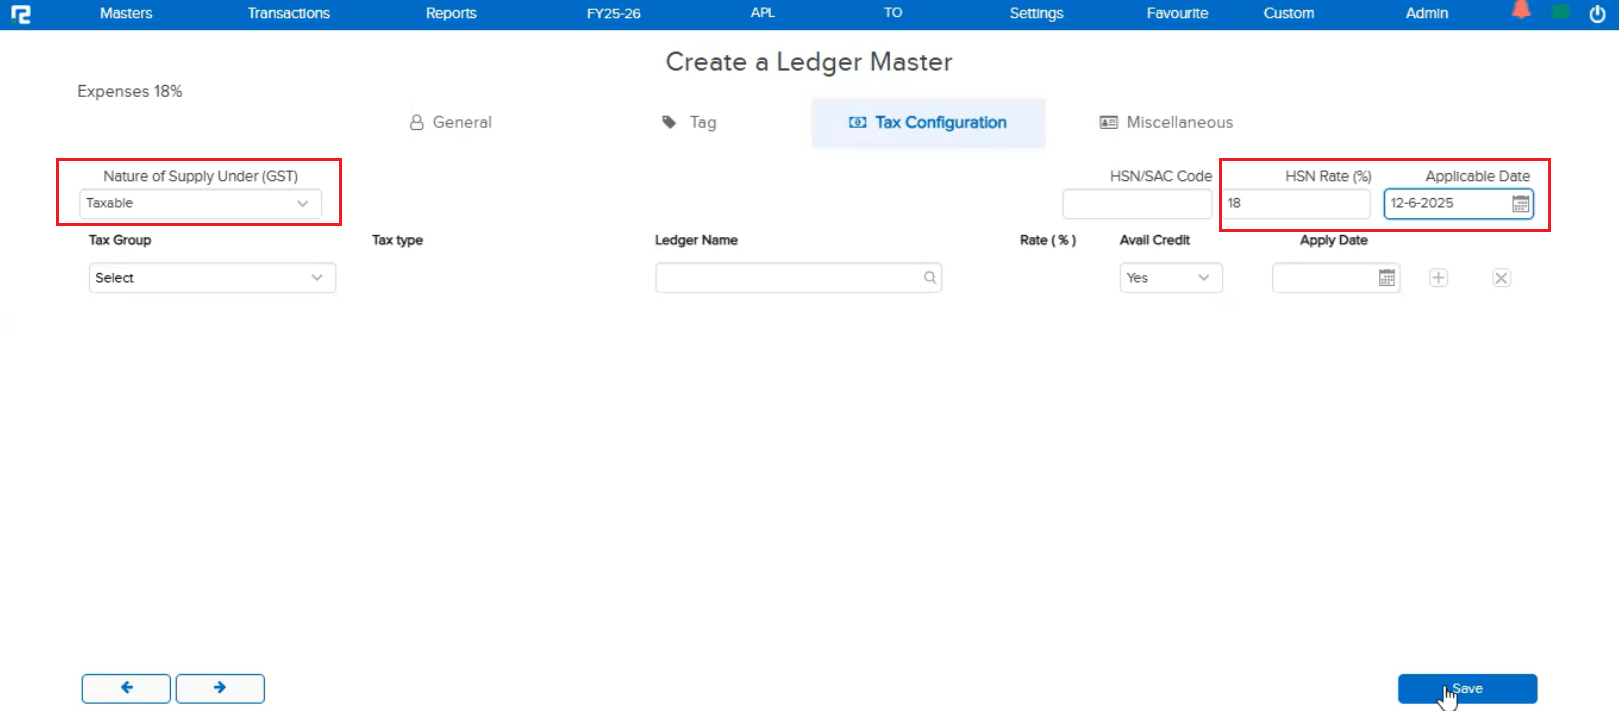Click the power logout icon
The width and height of the screenshot is (1619, 711).
click(1597, 14)
